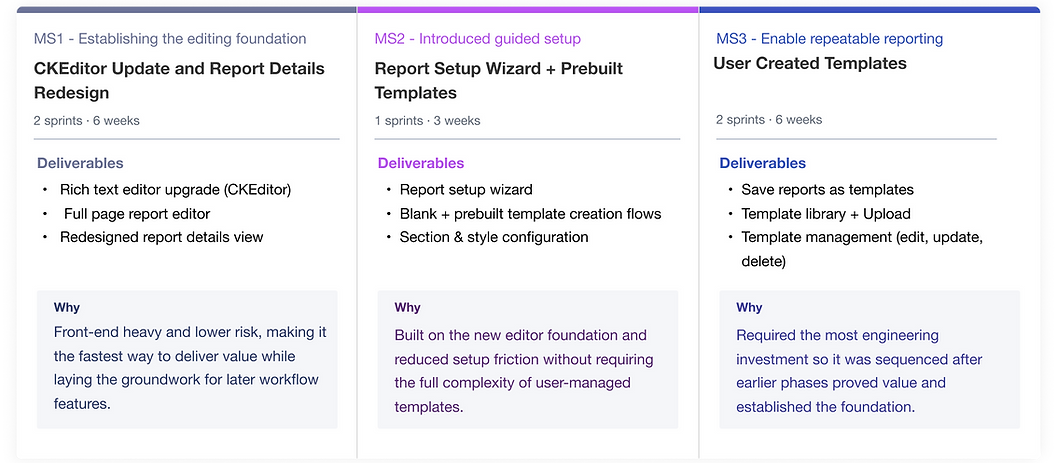This screenshot has height=463, width=1057.
Task: Select the MS3 Enable repeatable reporting label
Action: 829,39
